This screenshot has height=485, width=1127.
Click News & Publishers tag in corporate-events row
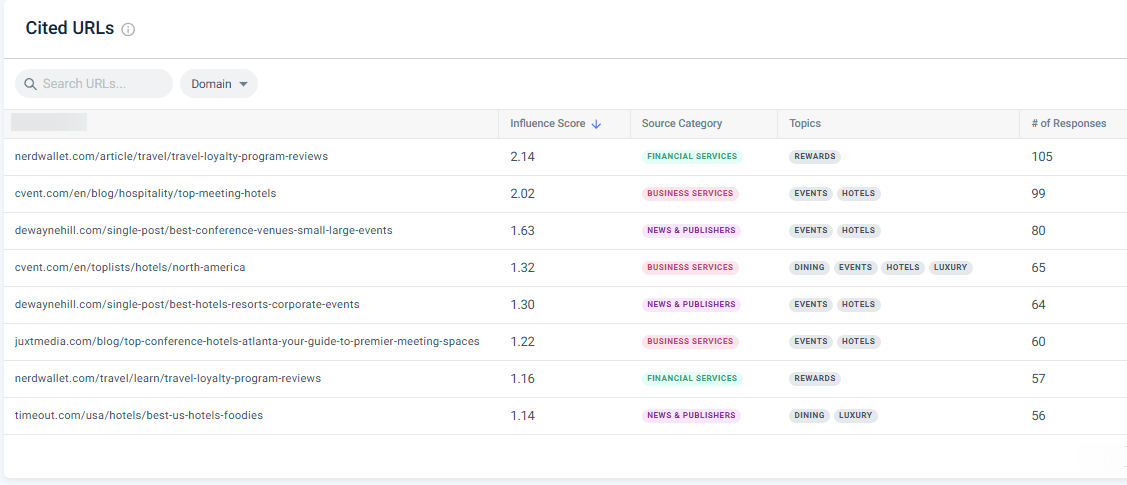[x=691, y=305]
